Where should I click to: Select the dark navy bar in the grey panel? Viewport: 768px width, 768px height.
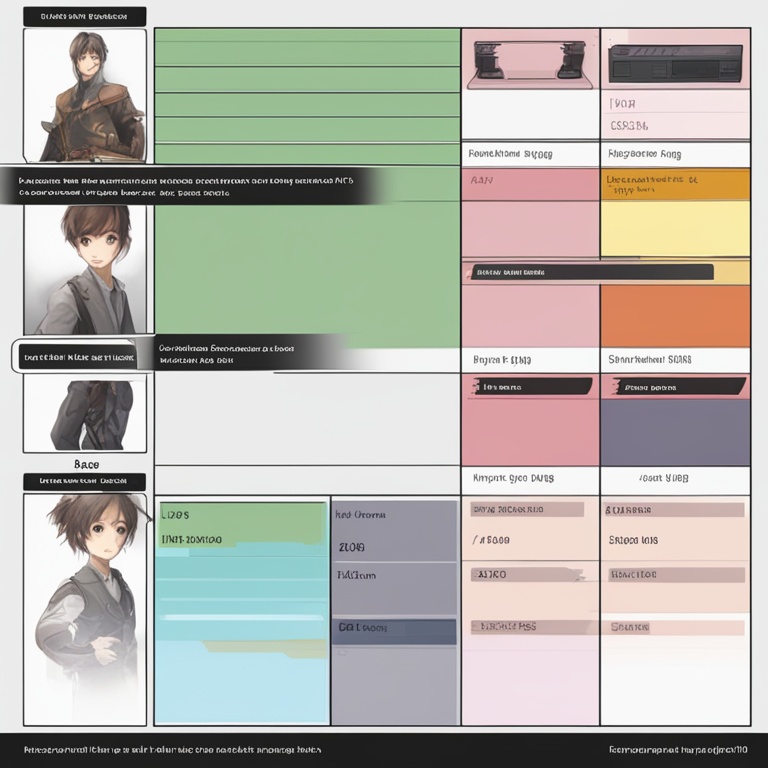pyautogui.click(x=394, y=631)
